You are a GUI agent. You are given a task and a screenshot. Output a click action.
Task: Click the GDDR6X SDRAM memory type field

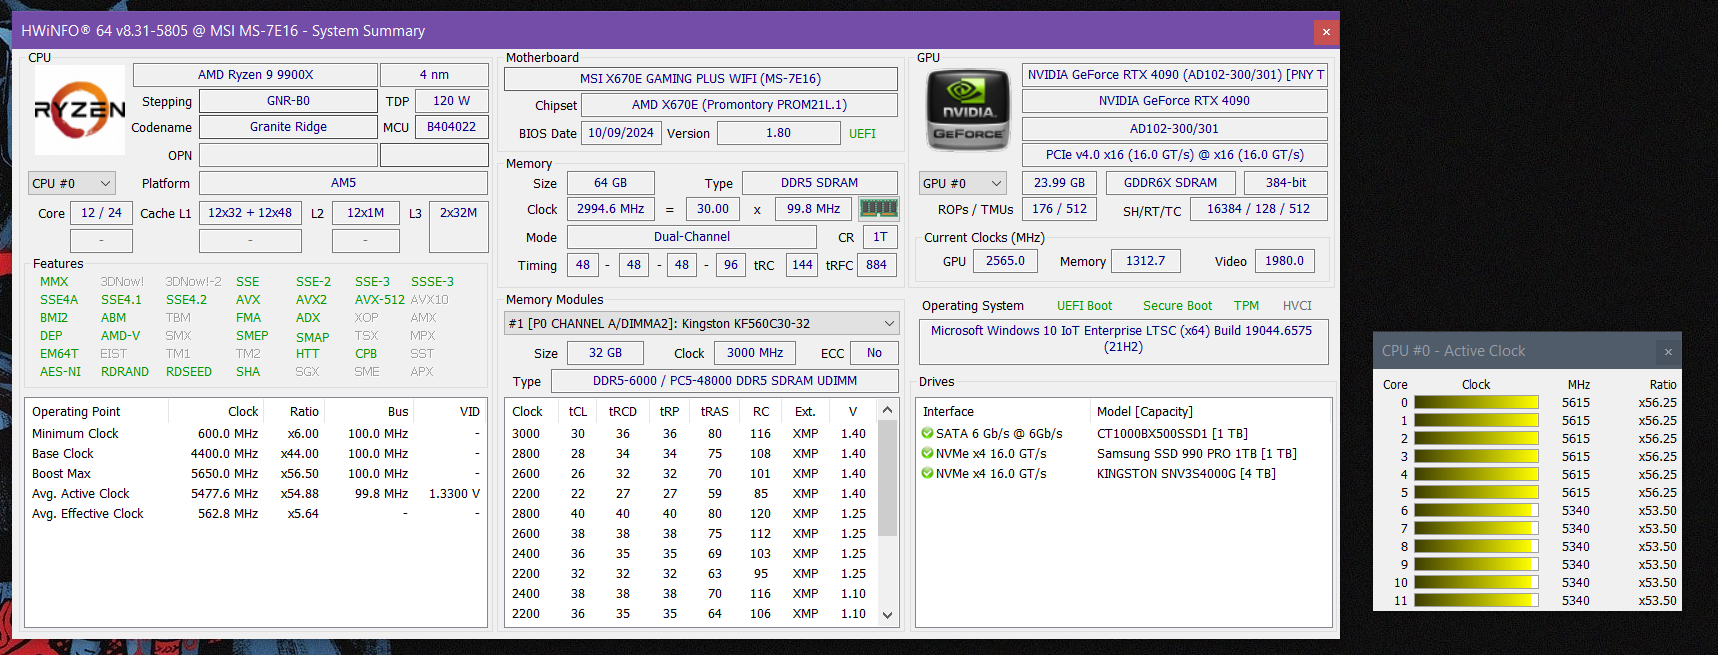pos(1170,183)
